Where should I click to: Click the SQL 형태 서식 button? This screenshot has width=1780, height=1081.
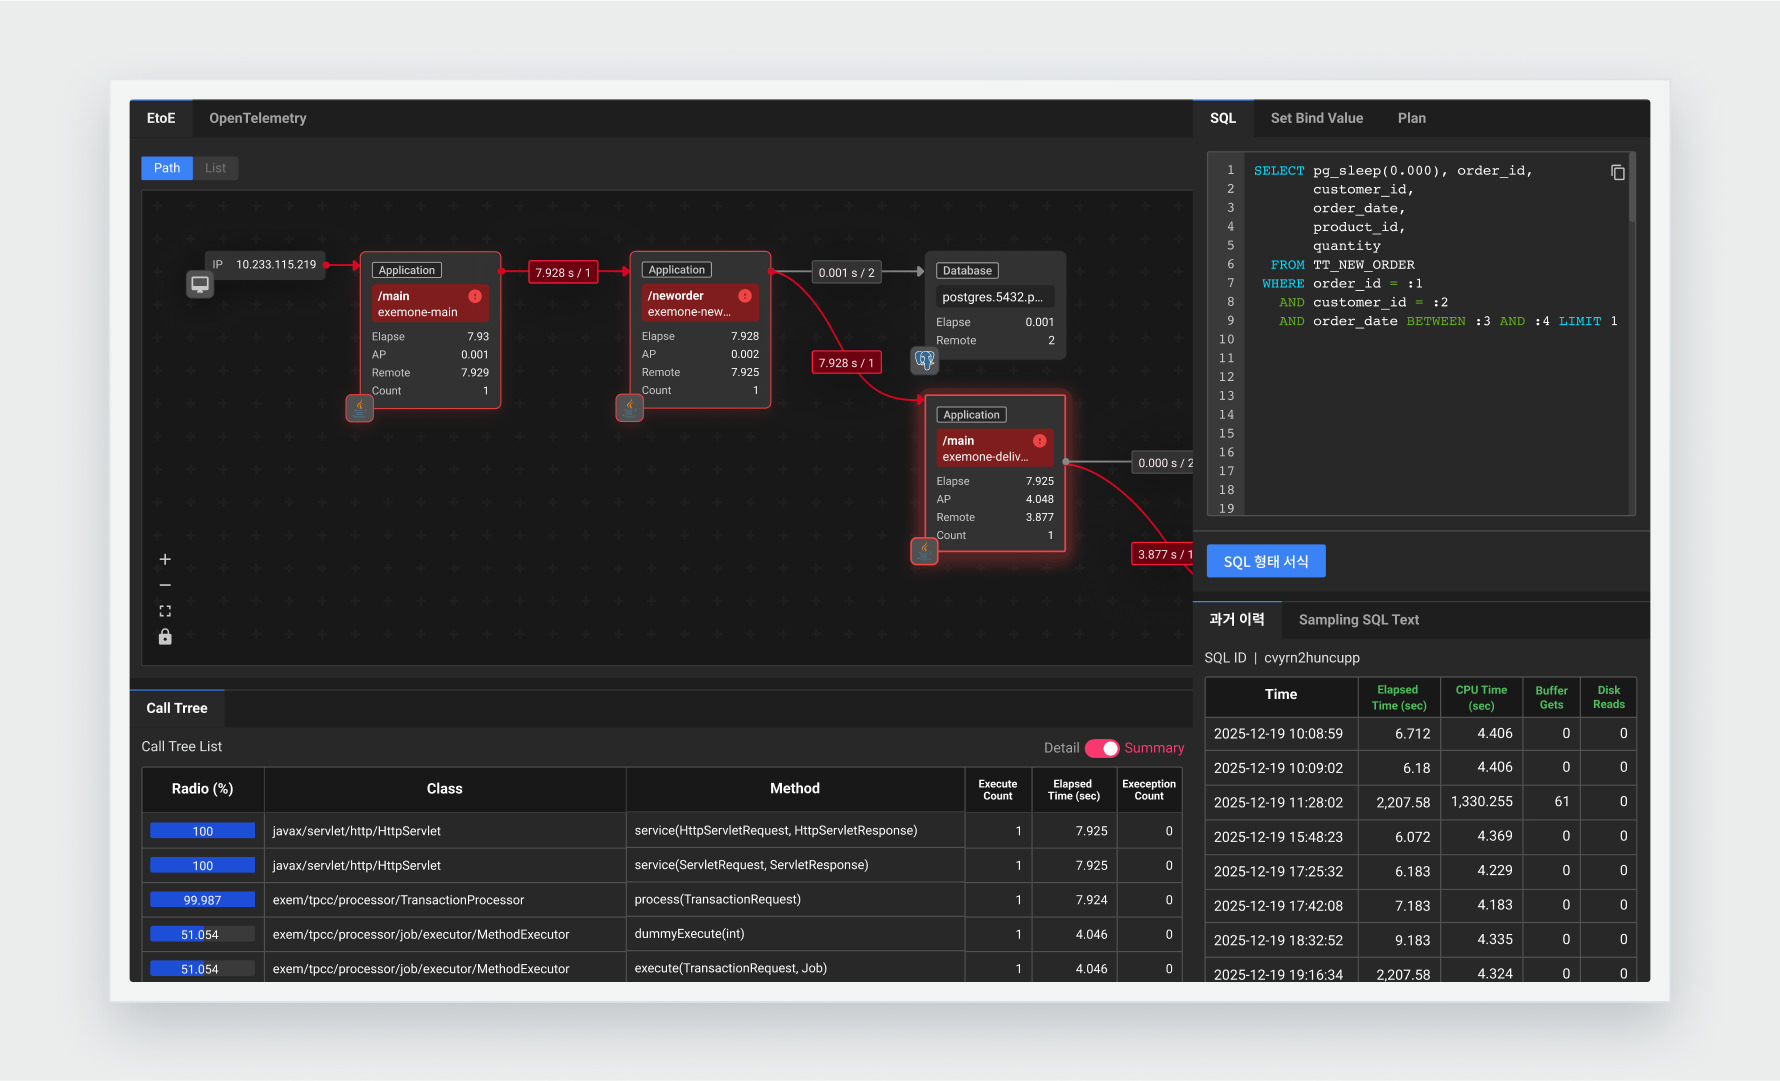(1265, 562)
